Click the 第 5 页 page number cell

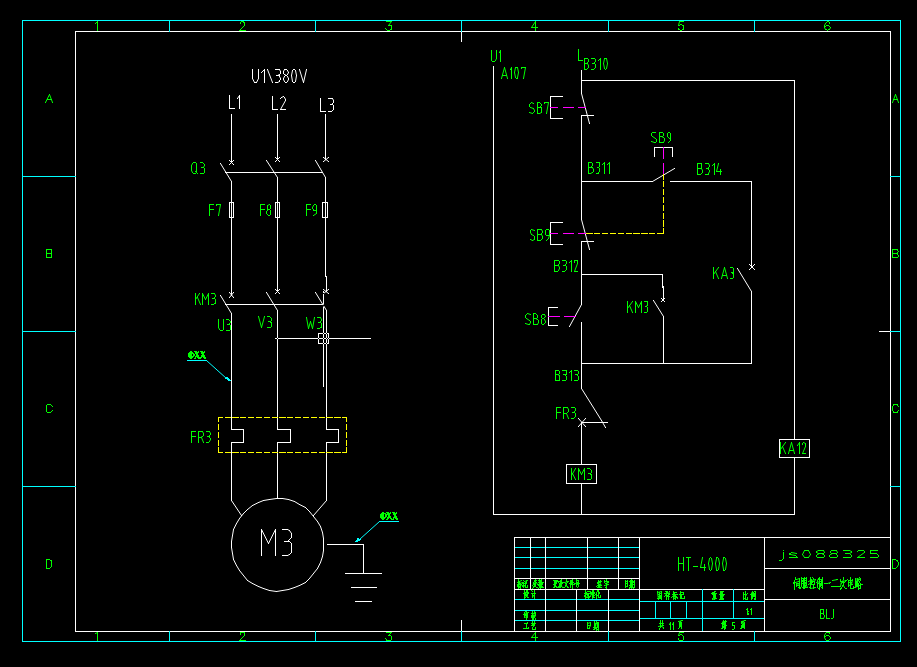[733, 625]
